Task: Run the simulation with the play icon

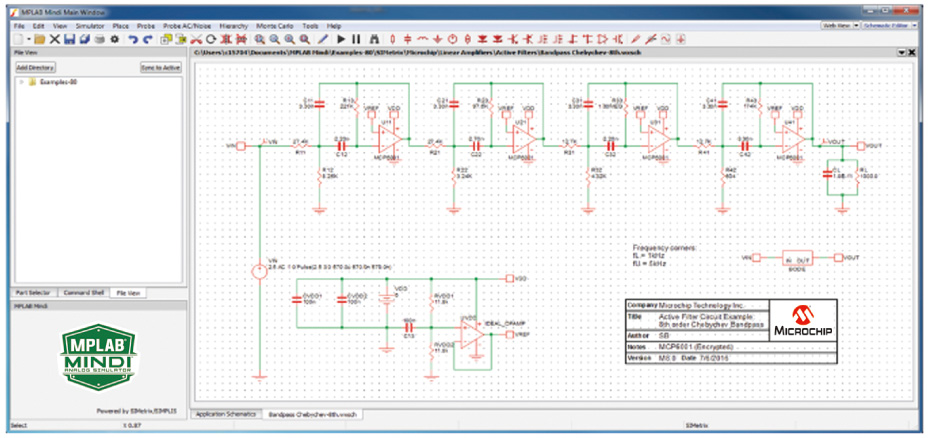Action: pyautogui.click(x=340, y=39)
